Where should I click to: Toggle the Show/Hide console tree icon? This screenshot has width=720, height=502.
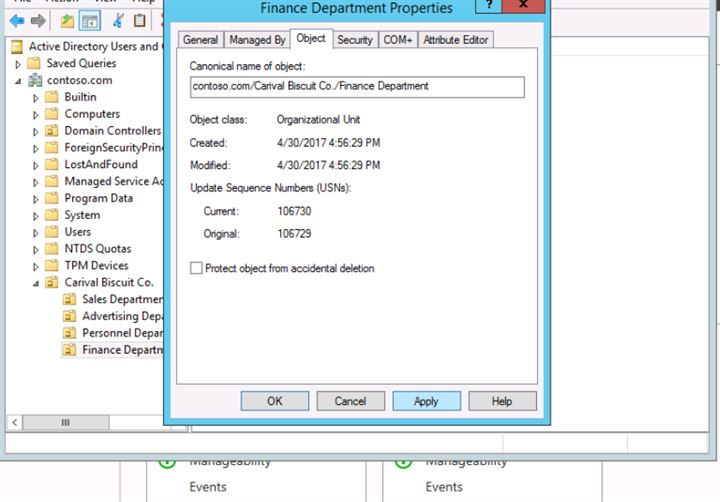pyautogui.click(x=90, y=21)
